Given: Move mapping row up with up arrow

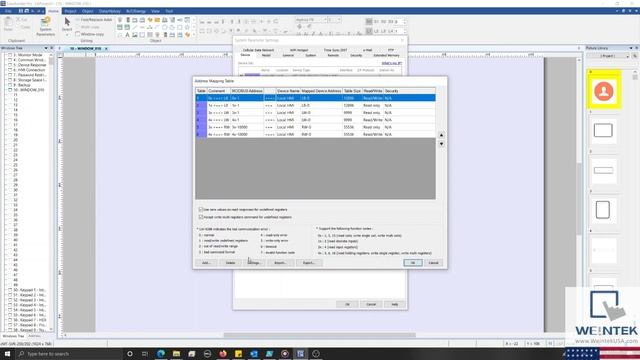Looking at the screenshot, I should [441, 135].
